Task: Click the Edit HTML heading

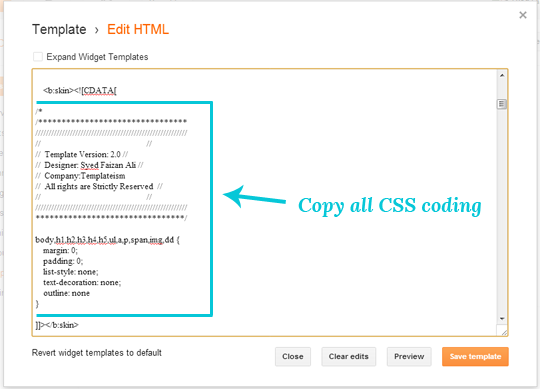Action: [x=138, y=30]
